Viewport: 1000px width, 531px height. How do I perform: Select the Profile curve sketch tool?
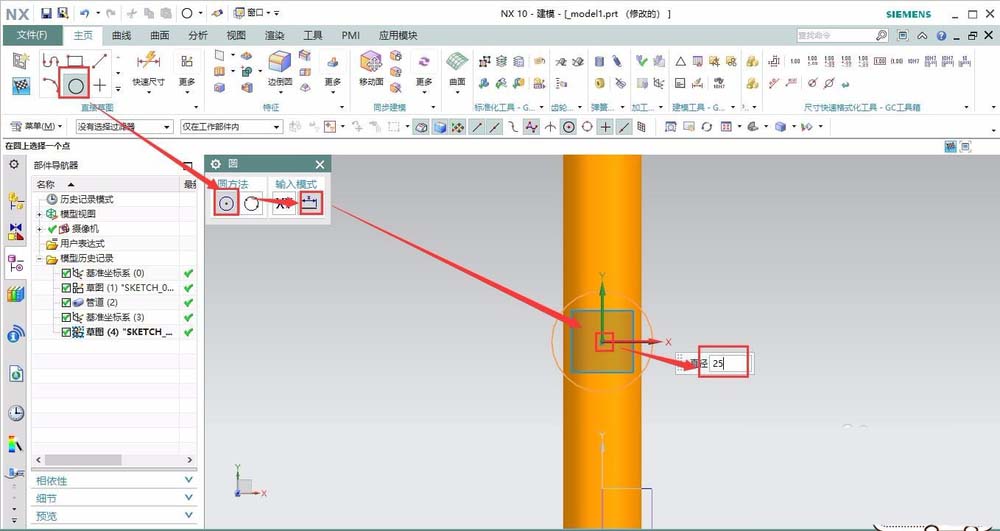tap(52, 61)
